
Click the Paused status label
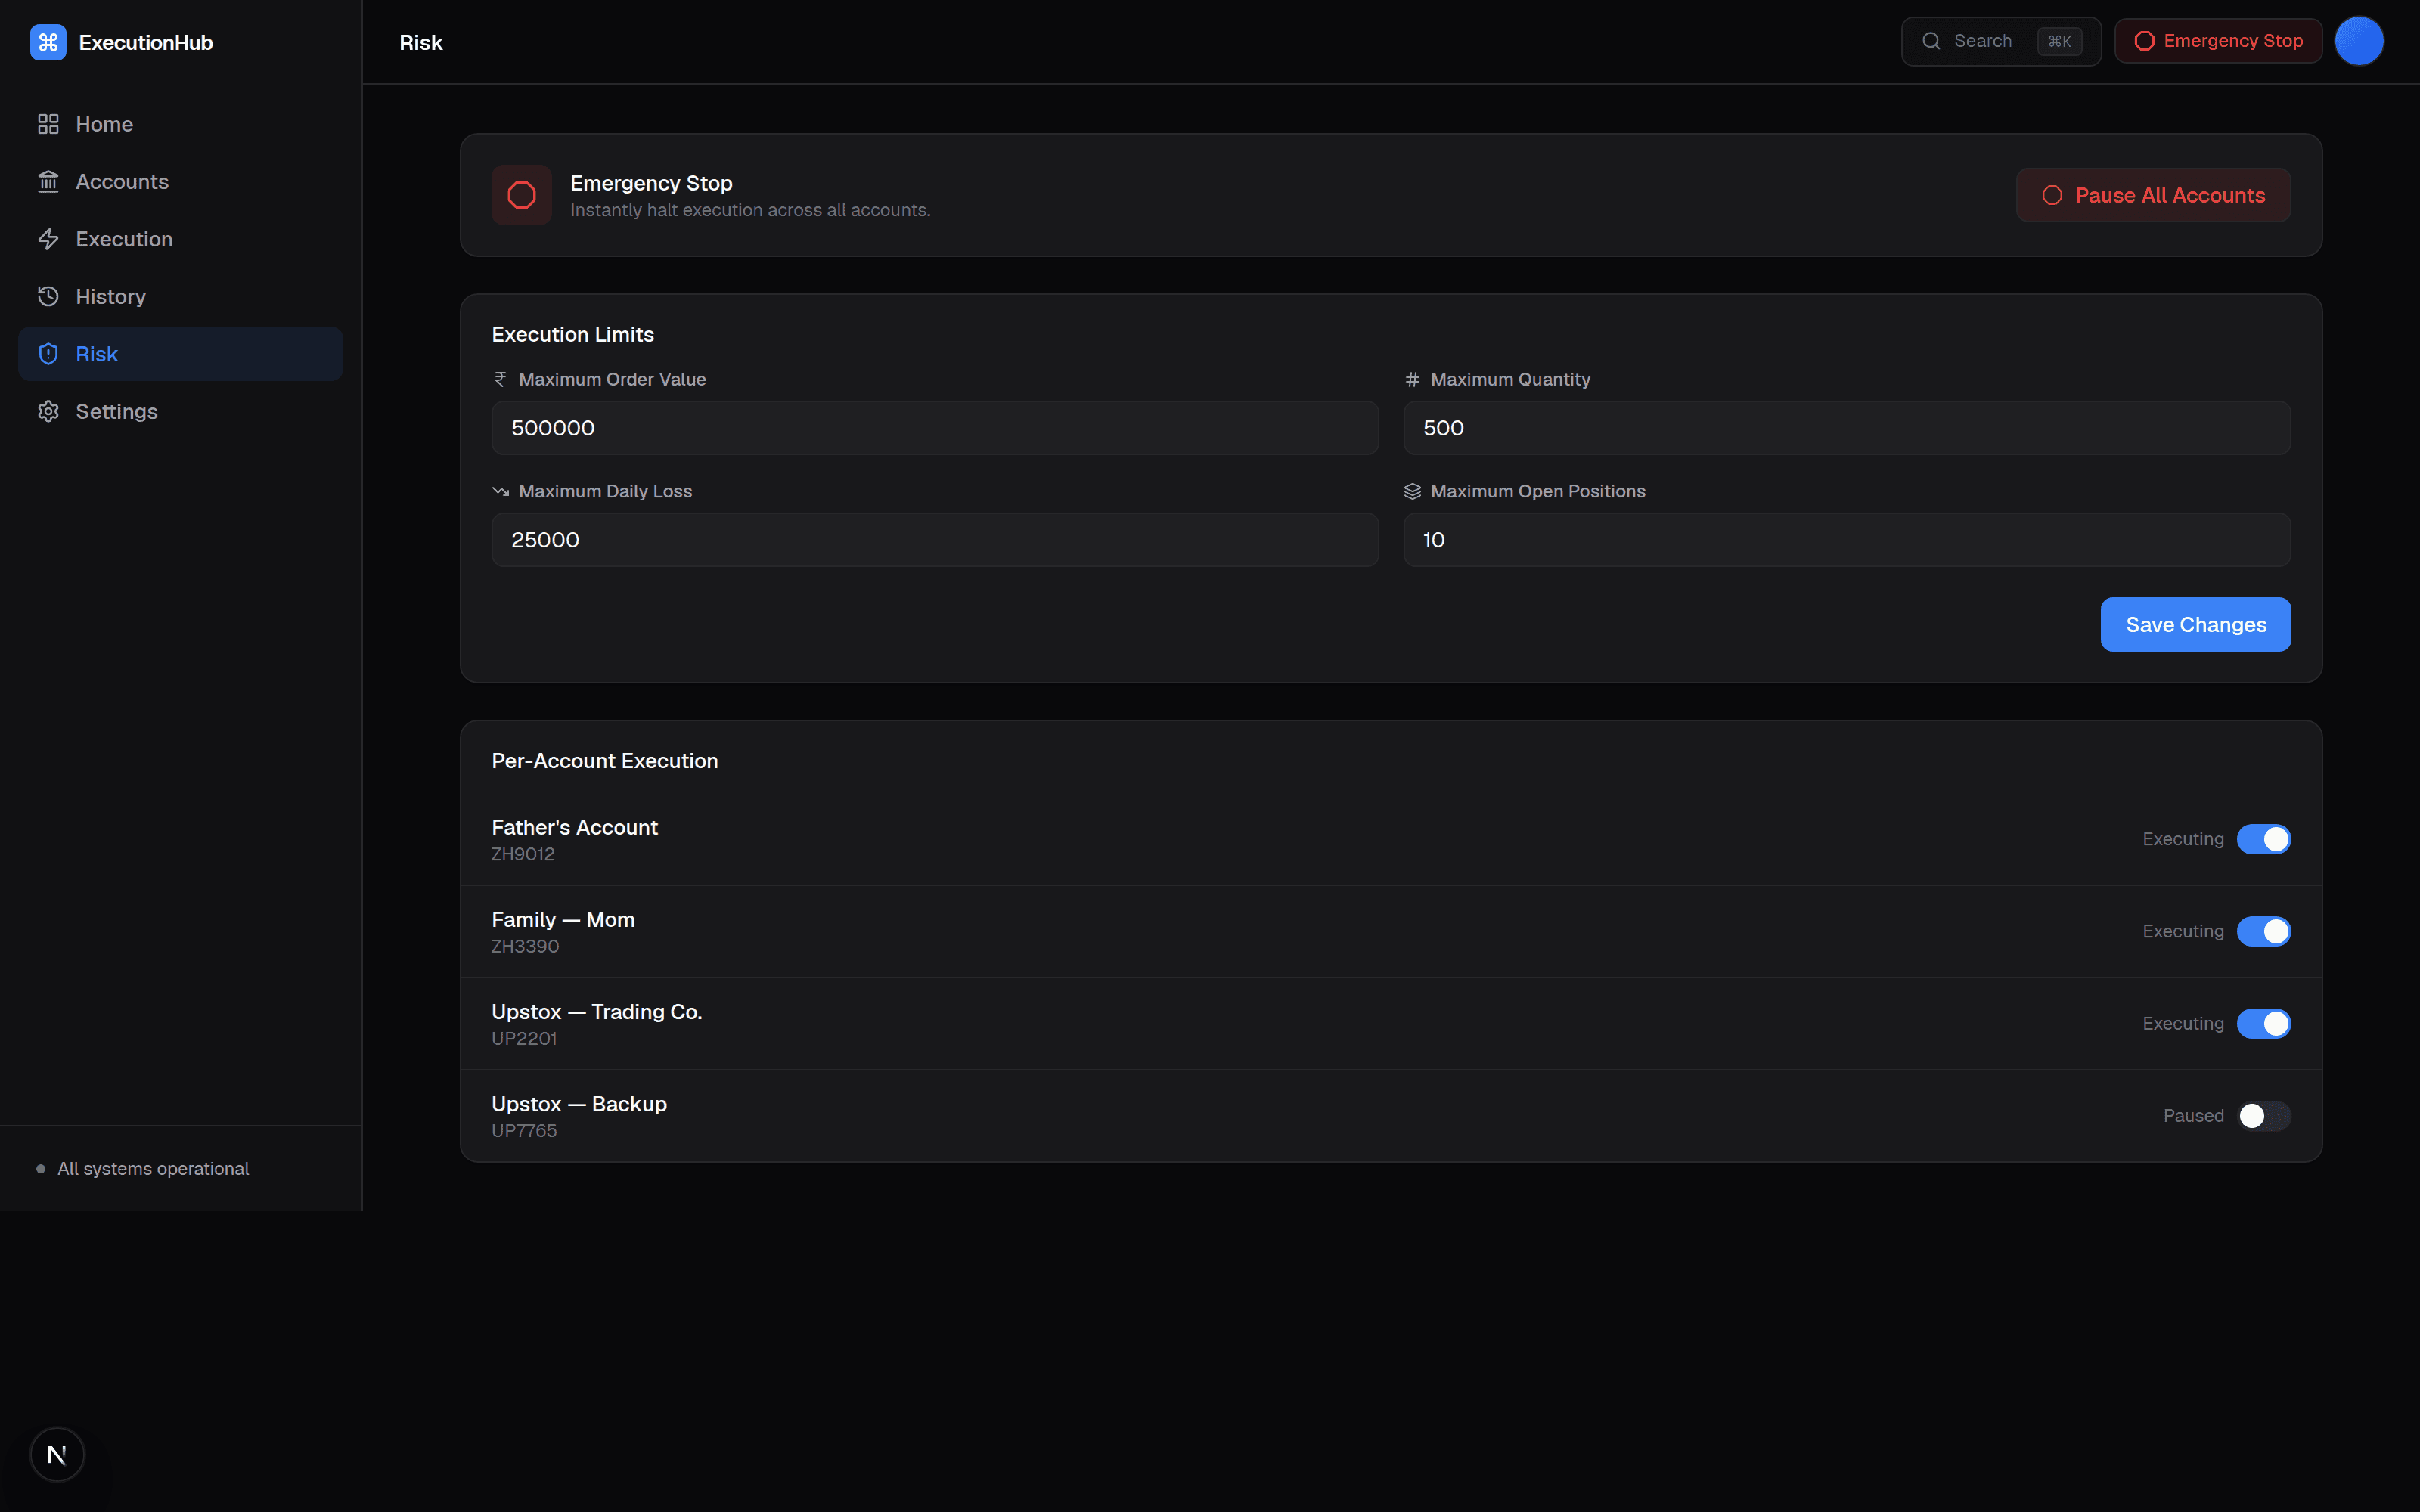coord(2193,1116)
